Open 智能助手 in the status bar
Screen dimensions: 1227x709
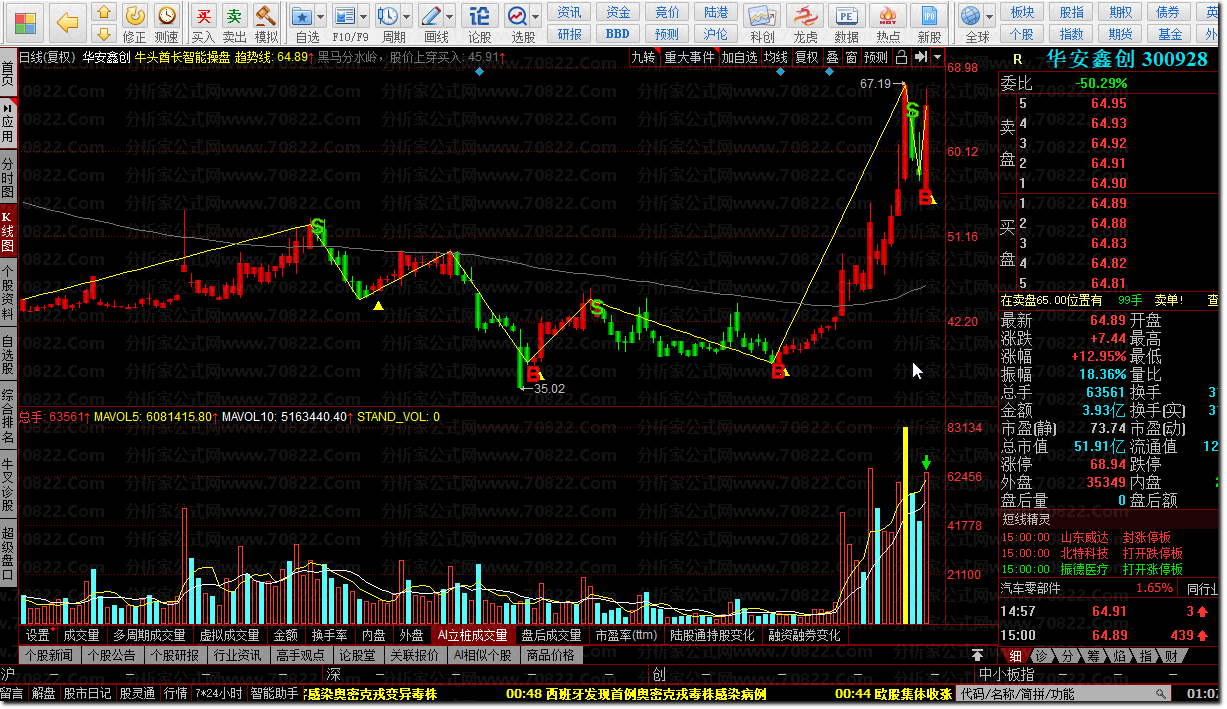(276, 694)
